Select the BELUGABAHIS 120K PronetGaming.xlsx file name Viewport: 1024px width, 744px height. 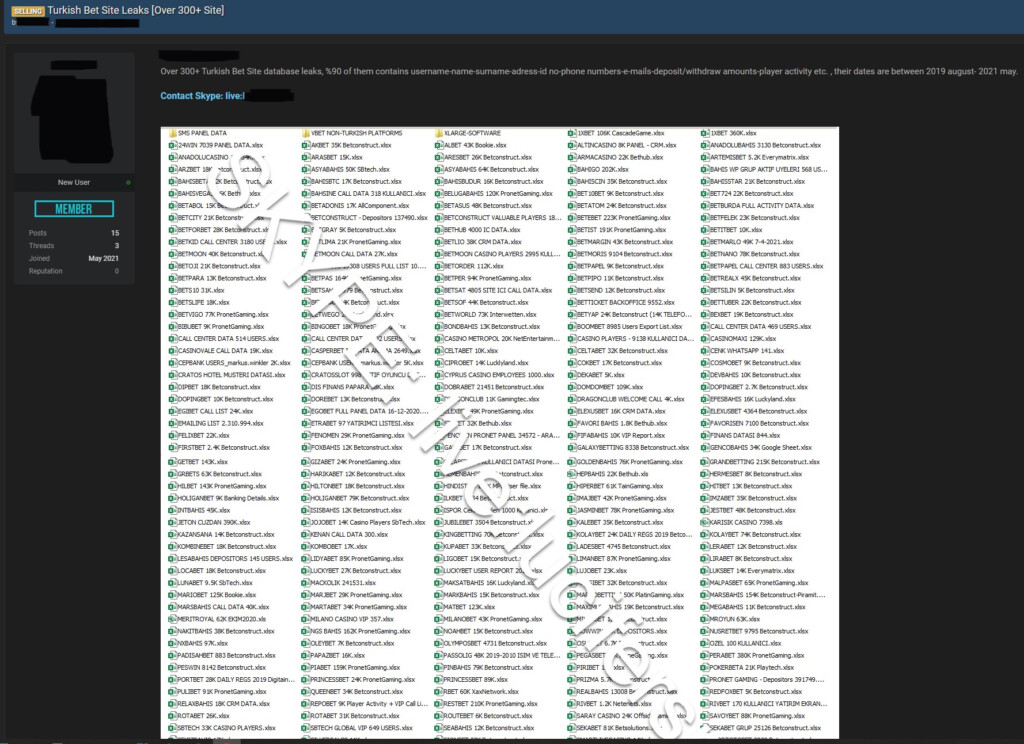[x=498, y=193]
